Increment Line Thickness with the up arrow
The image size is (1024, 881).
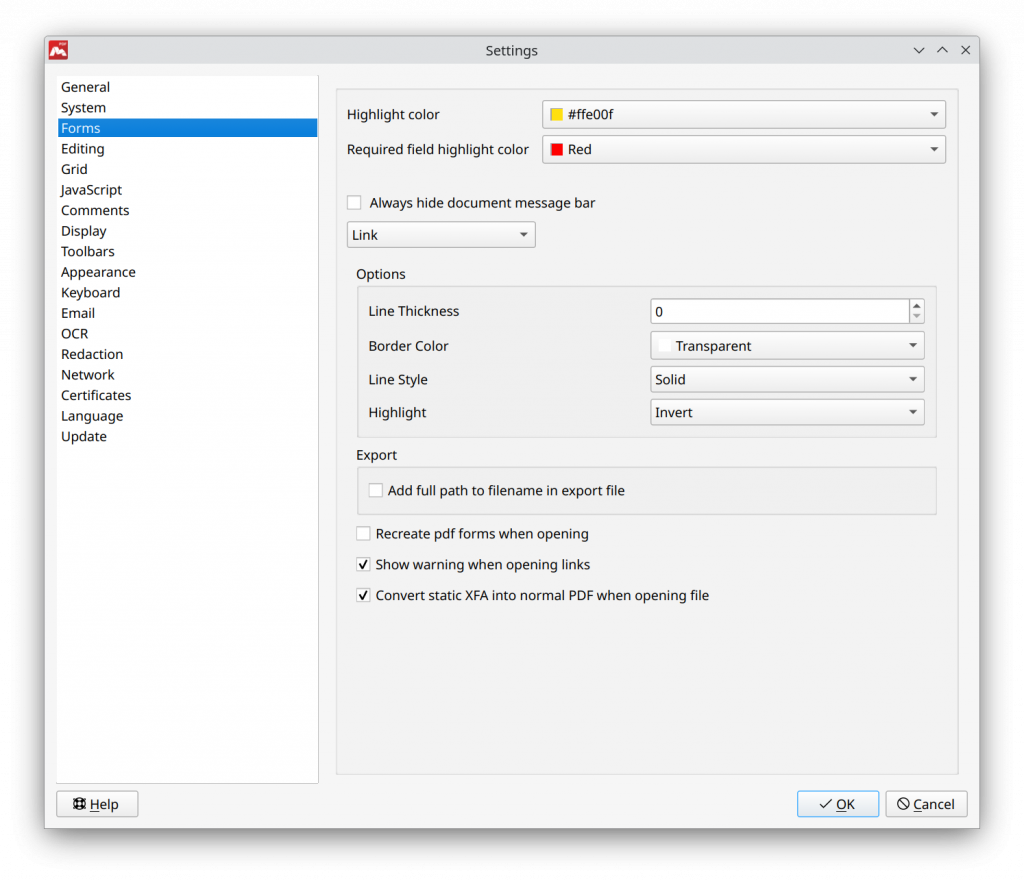pyautogui.click(x=916, y=305)
